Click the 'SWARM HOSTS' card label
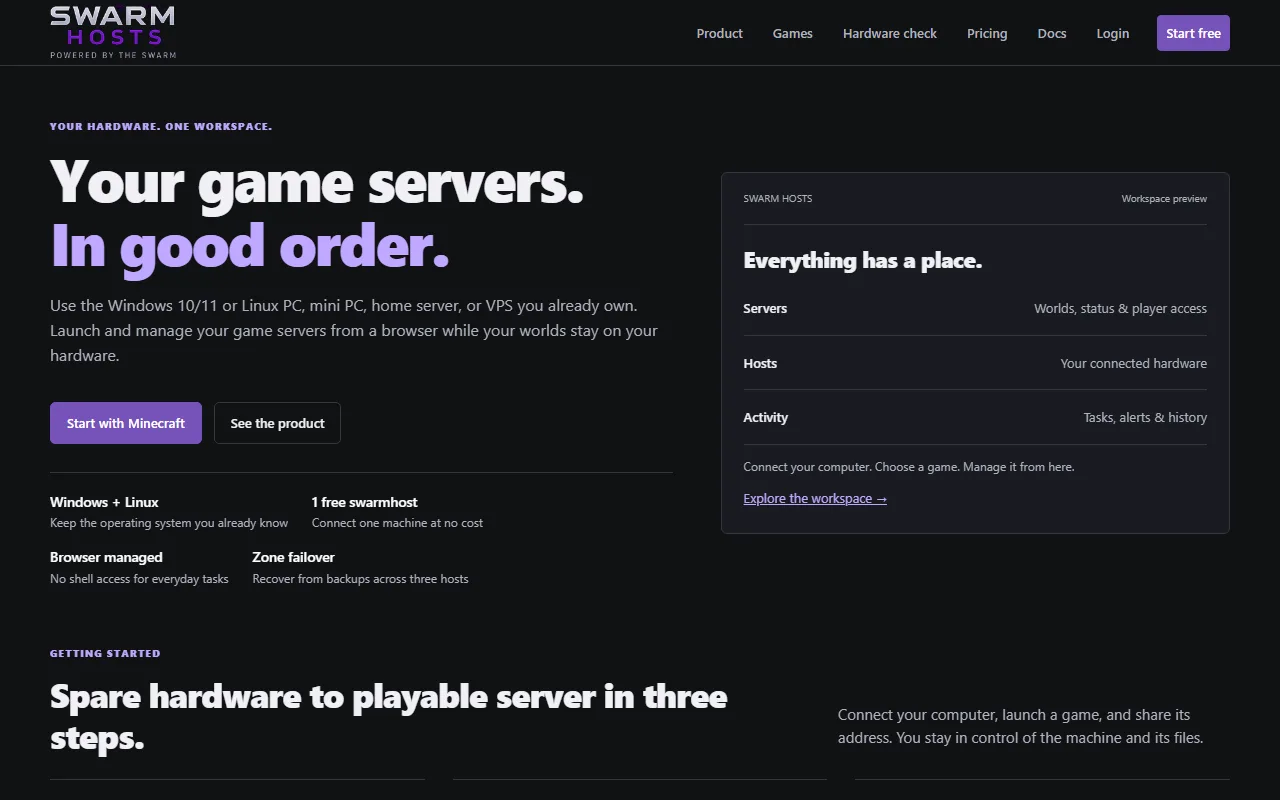 [778, 199]
